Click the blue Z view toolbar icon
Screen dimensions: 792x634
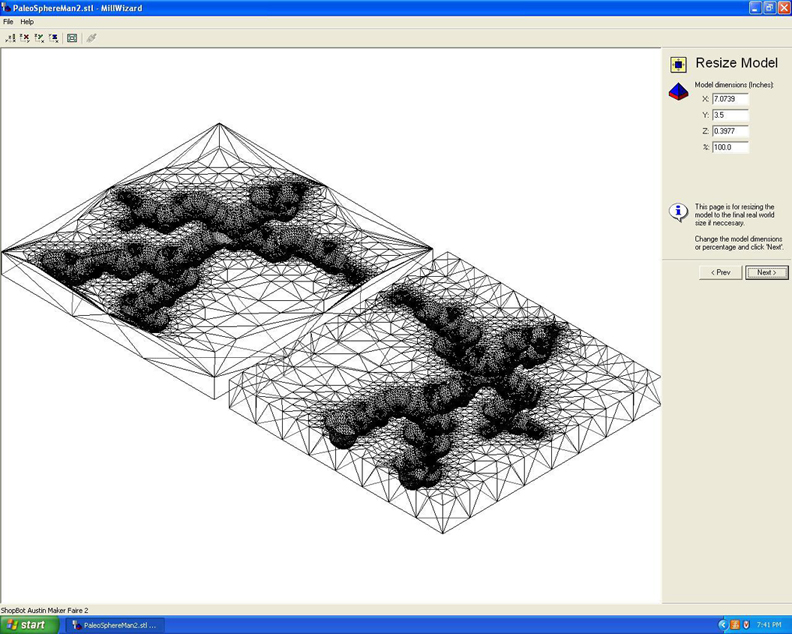pyautogui.click(x=53, y=38)
